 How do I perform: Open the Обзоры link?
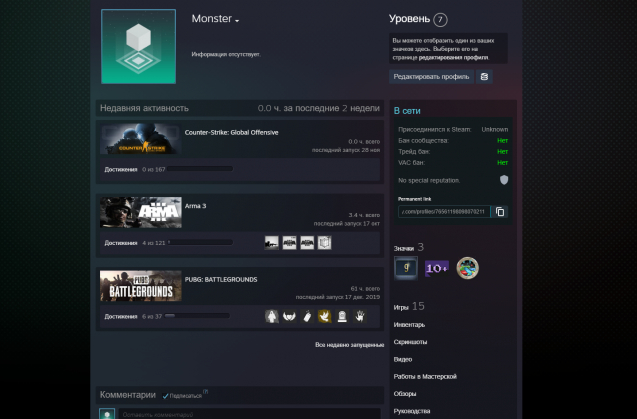click(405, 393)
